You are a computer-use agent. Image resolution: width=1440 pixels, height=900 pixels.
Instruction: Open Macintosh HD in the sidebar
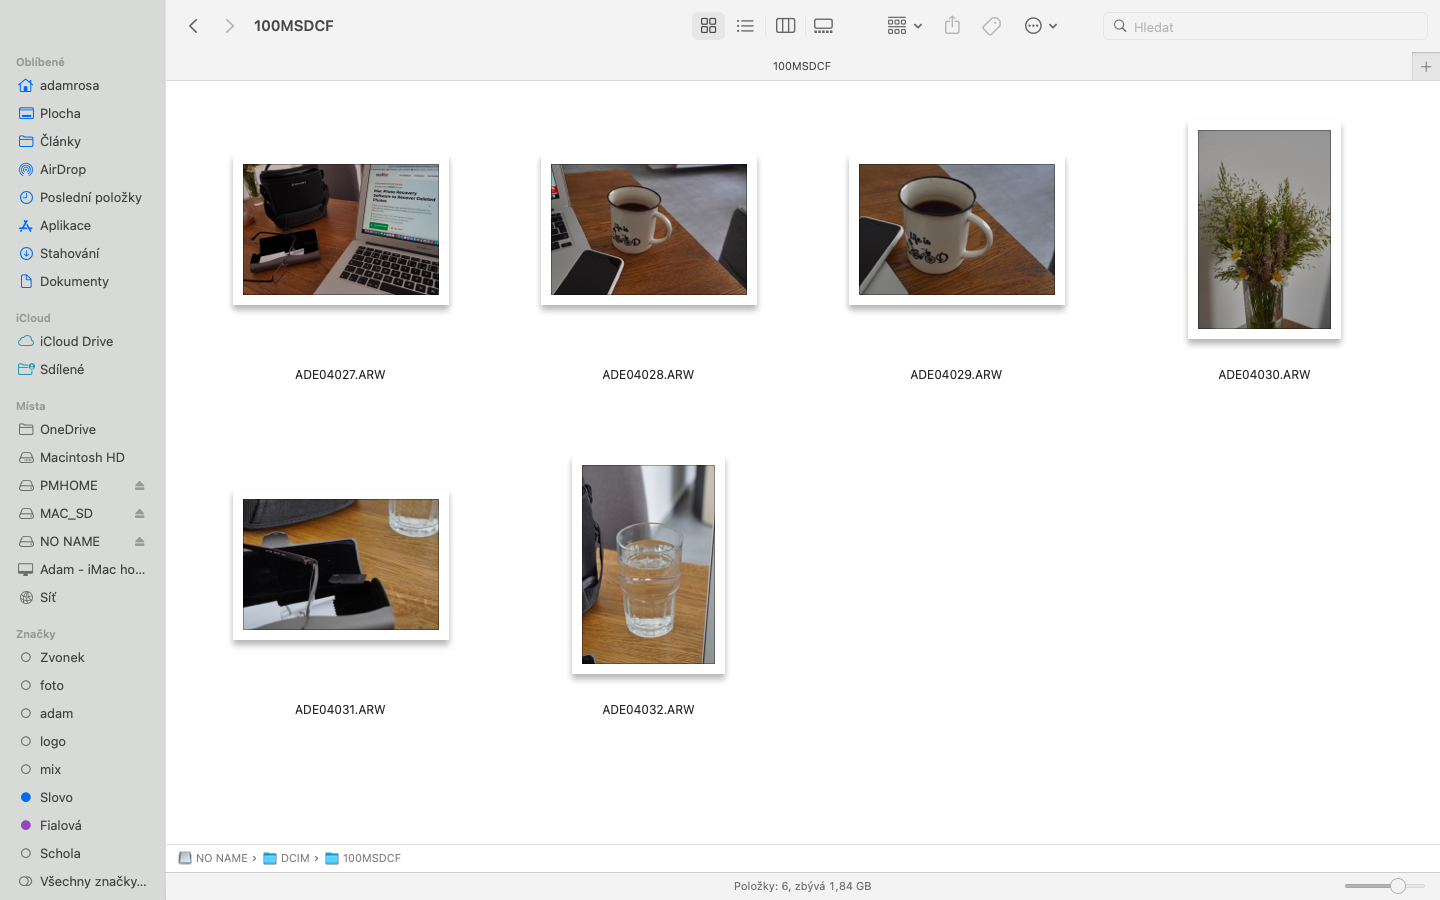pos(82,457)
